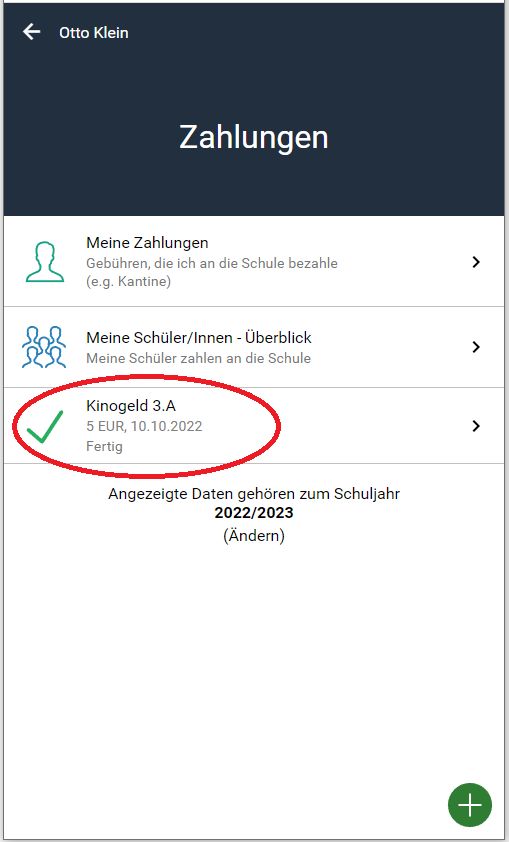Image resolution: width=509 pixels, height=842 pixels.
Task: Click the Zahlungen page heading
Action: point(253,137)
